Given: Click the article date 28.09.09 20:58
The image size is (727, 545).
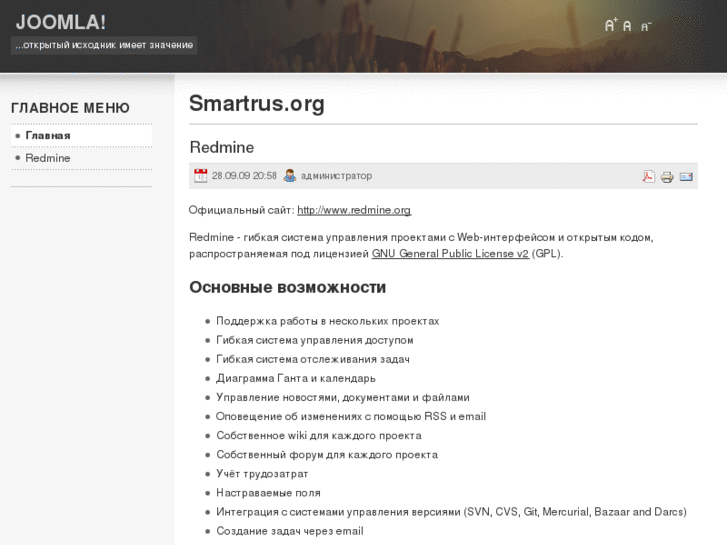Looking at the screenshot, I should click(x=244, y=176).
